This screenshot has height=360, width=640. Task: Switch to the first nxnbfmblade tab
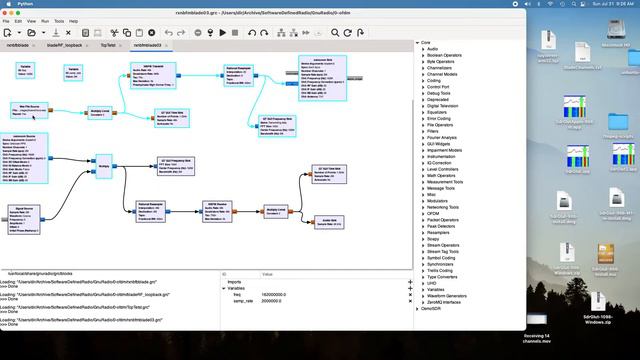(x=18, y=45)
